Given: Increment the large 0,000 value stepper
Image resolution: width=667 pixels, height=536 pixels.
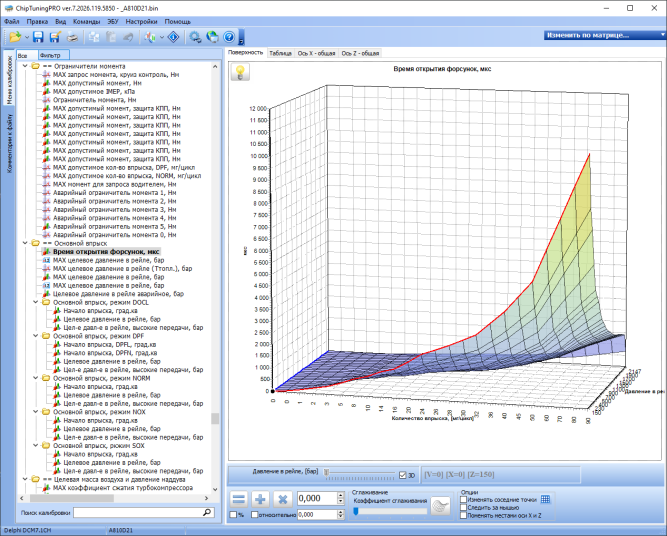Looking at the screenshot, I should click(340, 495).
